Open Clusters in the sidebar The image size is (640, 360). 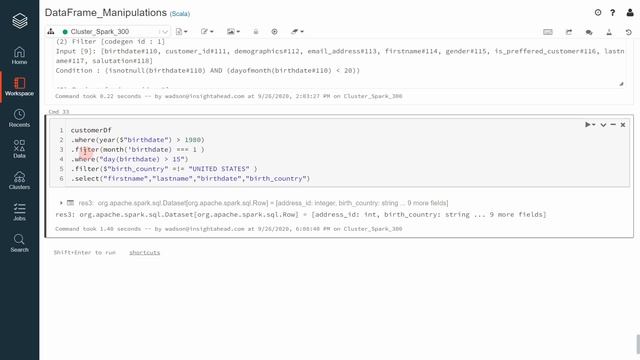(x=19, y=180)
